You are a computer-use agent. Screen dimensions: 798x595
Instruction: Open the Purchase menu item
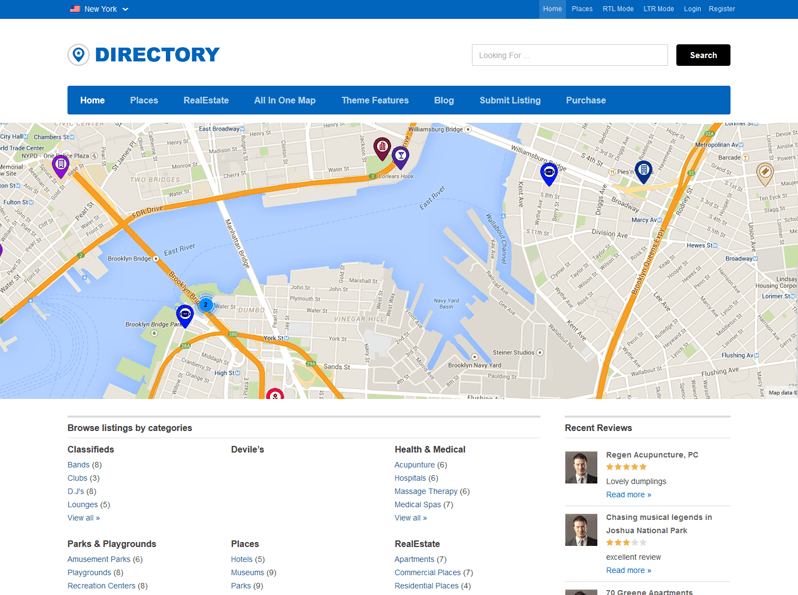point(586,100)
